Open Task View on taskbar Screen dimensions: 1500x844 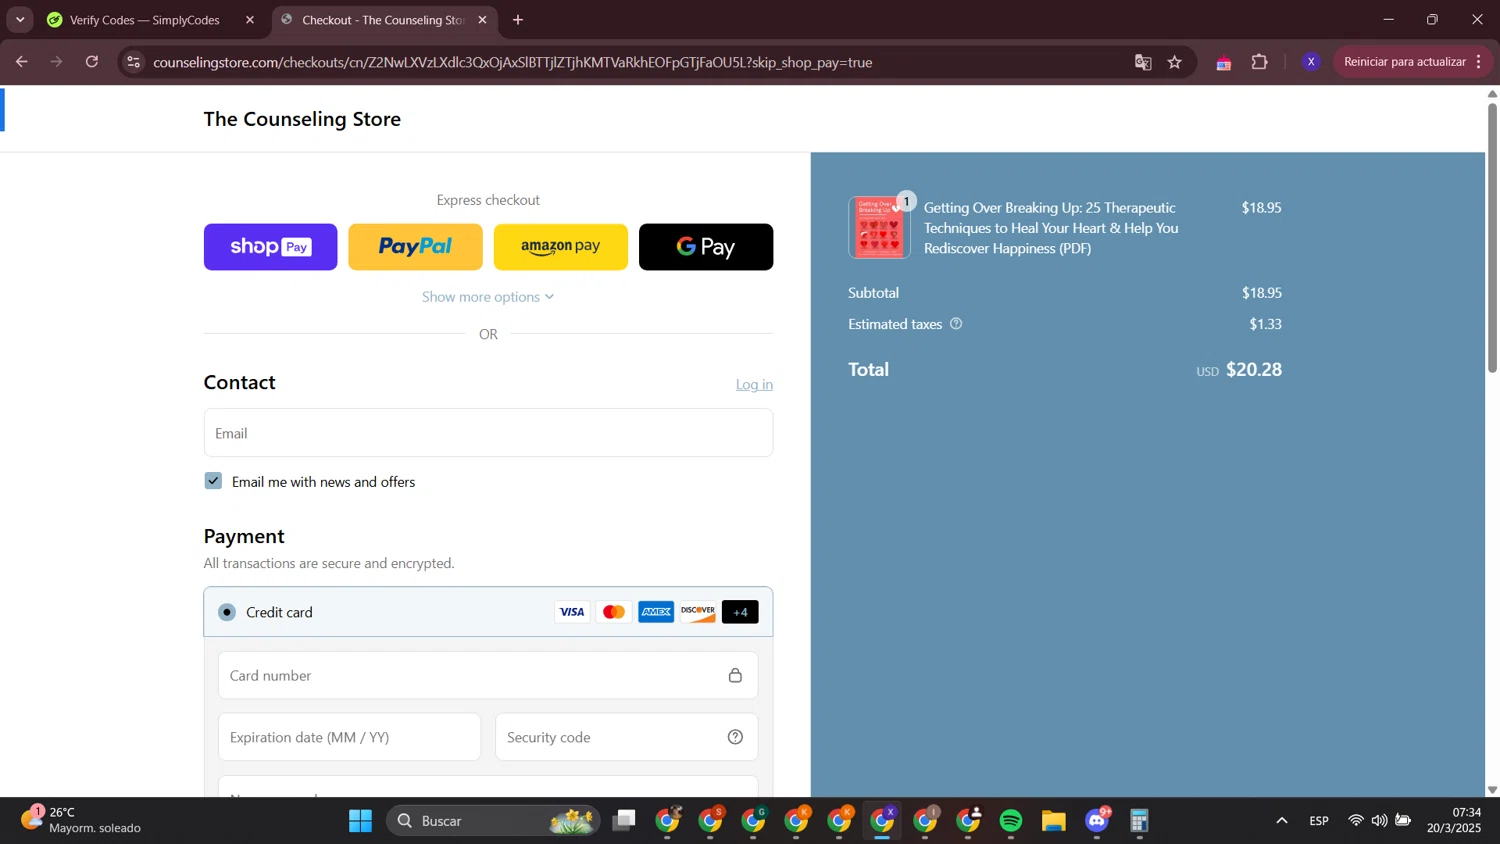tap(625, 821)
